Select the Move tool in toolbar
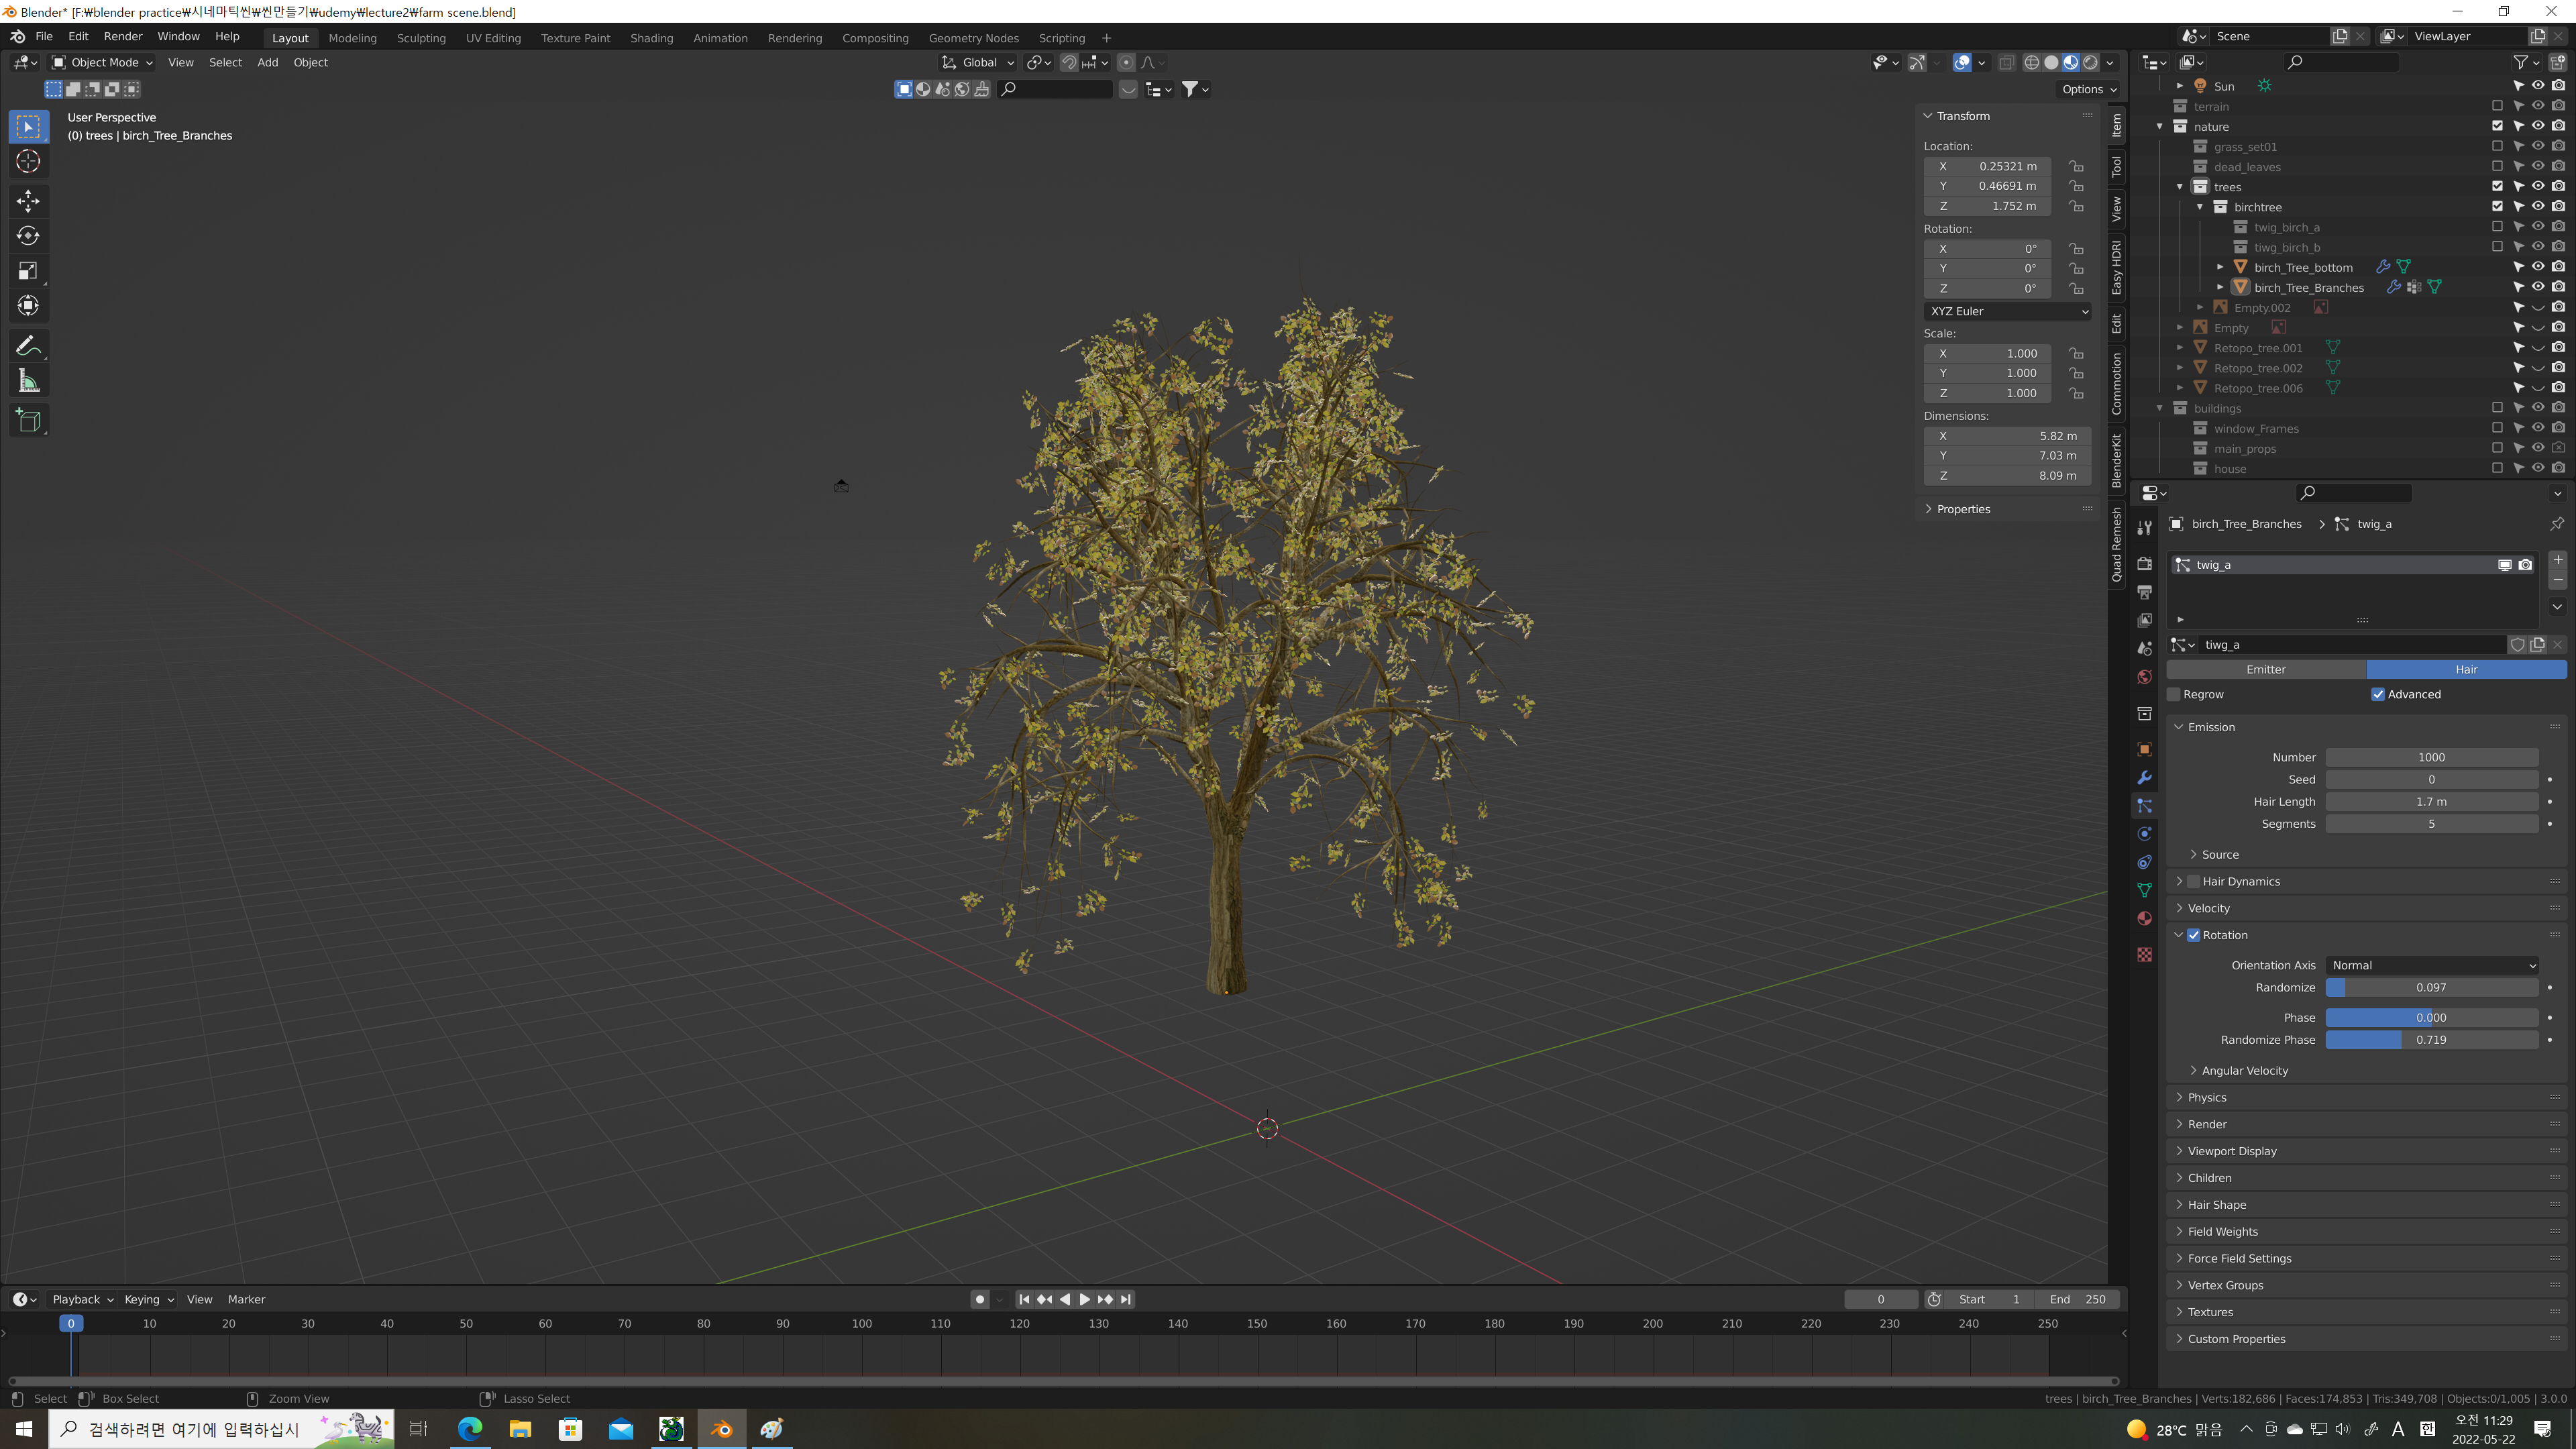This screenshot has height=1449, width=2576. (x=28, y=201)
